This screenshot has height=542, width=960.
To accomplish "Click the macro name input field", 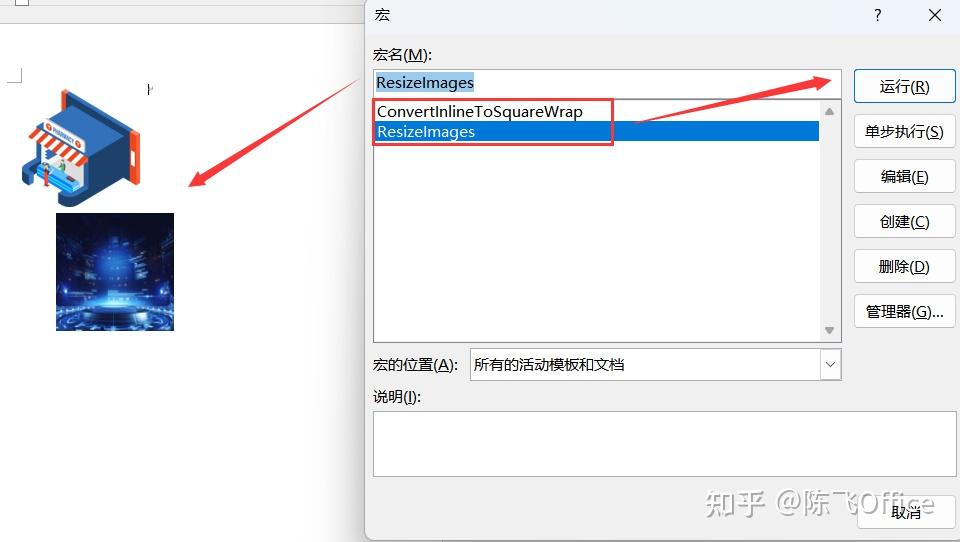I will click(x=607, y=83).
